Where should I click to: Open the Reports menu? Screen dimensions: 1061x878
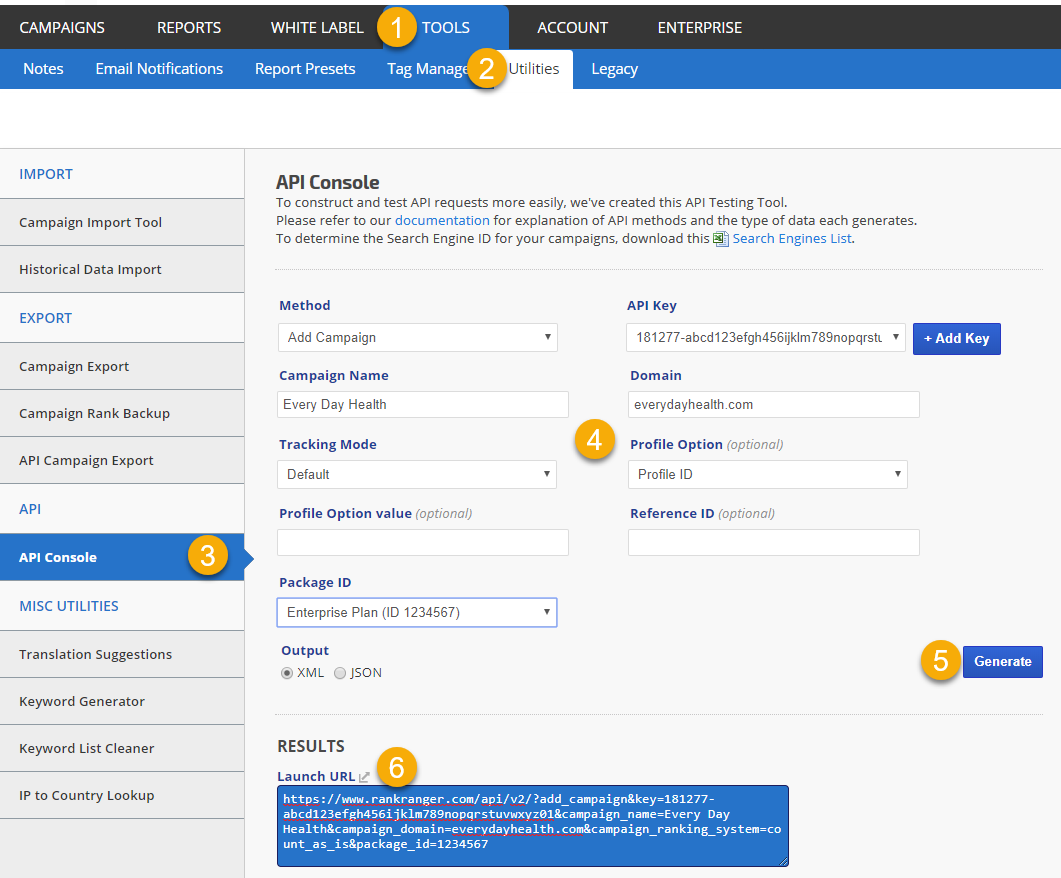[189, 27]
